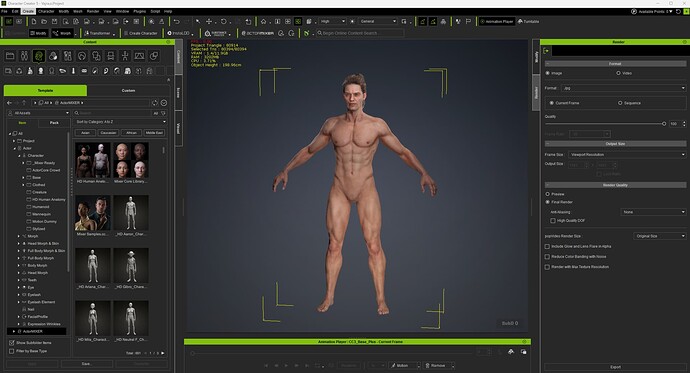Click the Create Character button
The width and height of the screenshot is (690, 373).
[141, 33]
